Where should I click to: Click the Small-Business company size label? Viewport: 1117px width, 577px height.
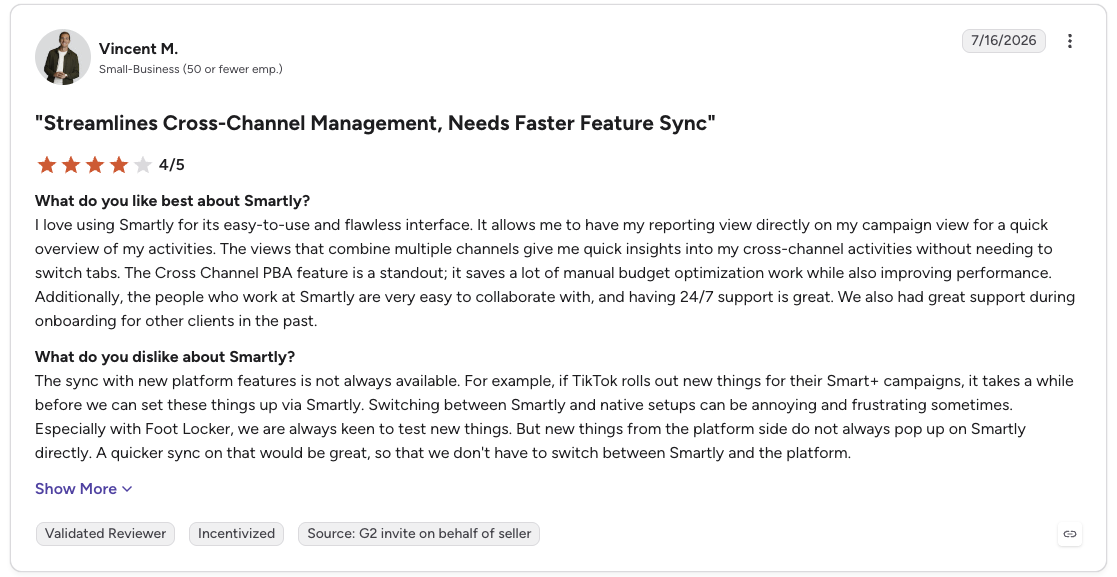pyautogui.click(x=190, y=69)
